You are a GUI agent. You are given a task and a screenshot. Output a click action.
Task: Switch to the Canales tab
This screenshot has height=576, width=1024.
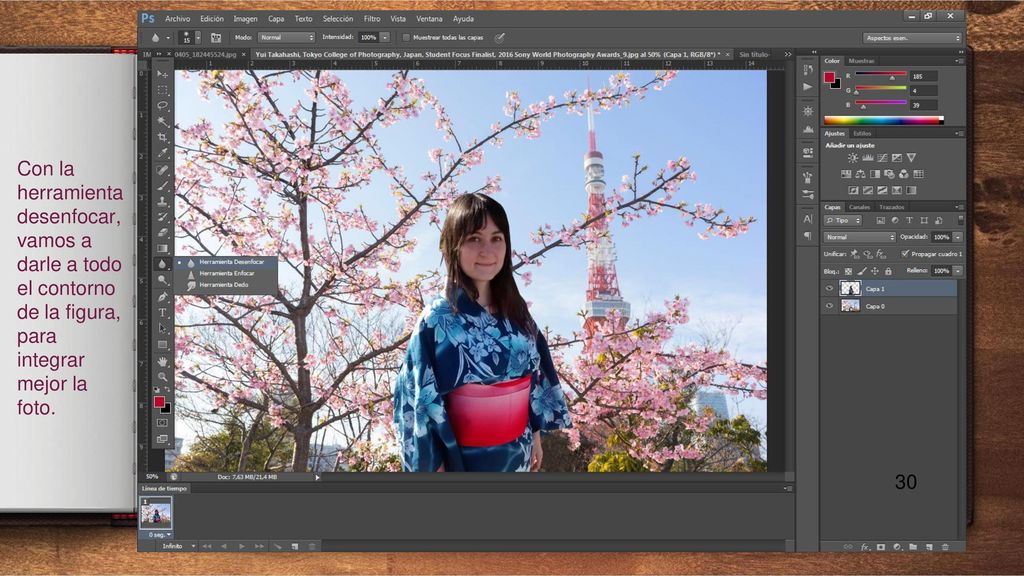[x=859, y=207]
